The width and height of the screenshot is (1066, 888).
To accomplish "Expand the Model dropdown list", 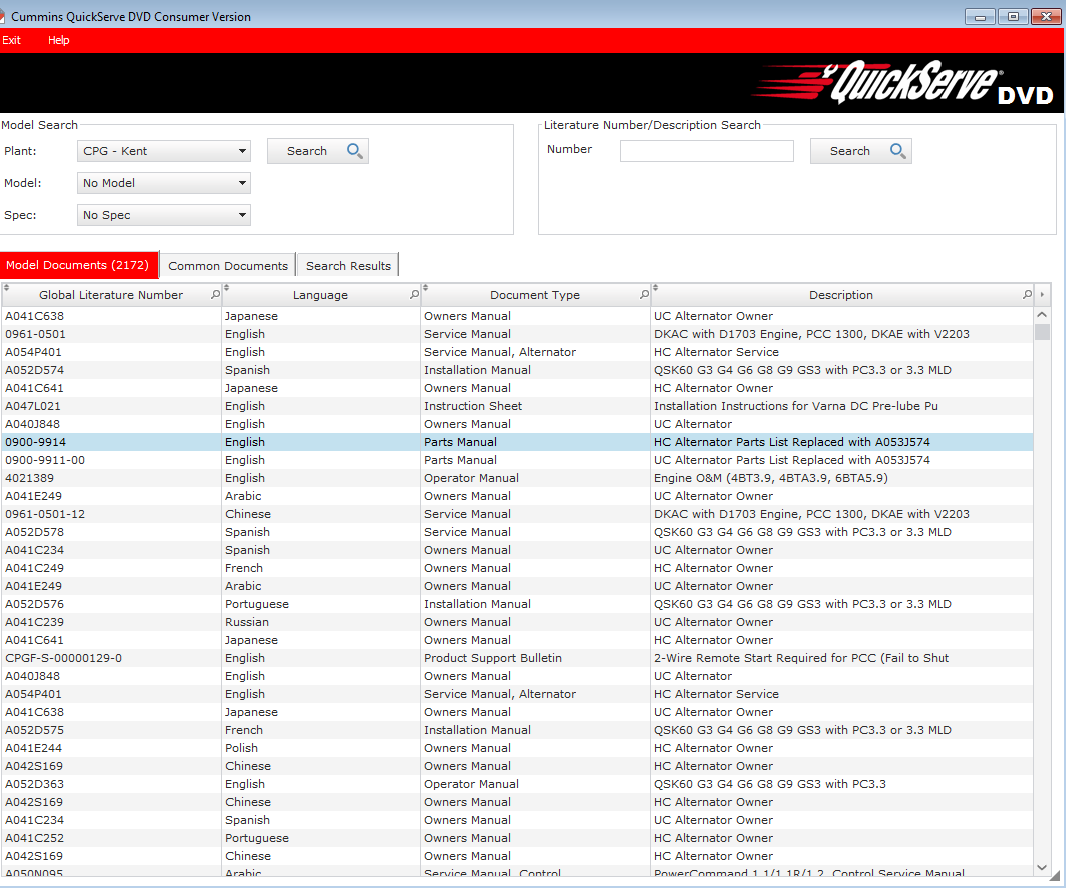I will coord(164,183).
